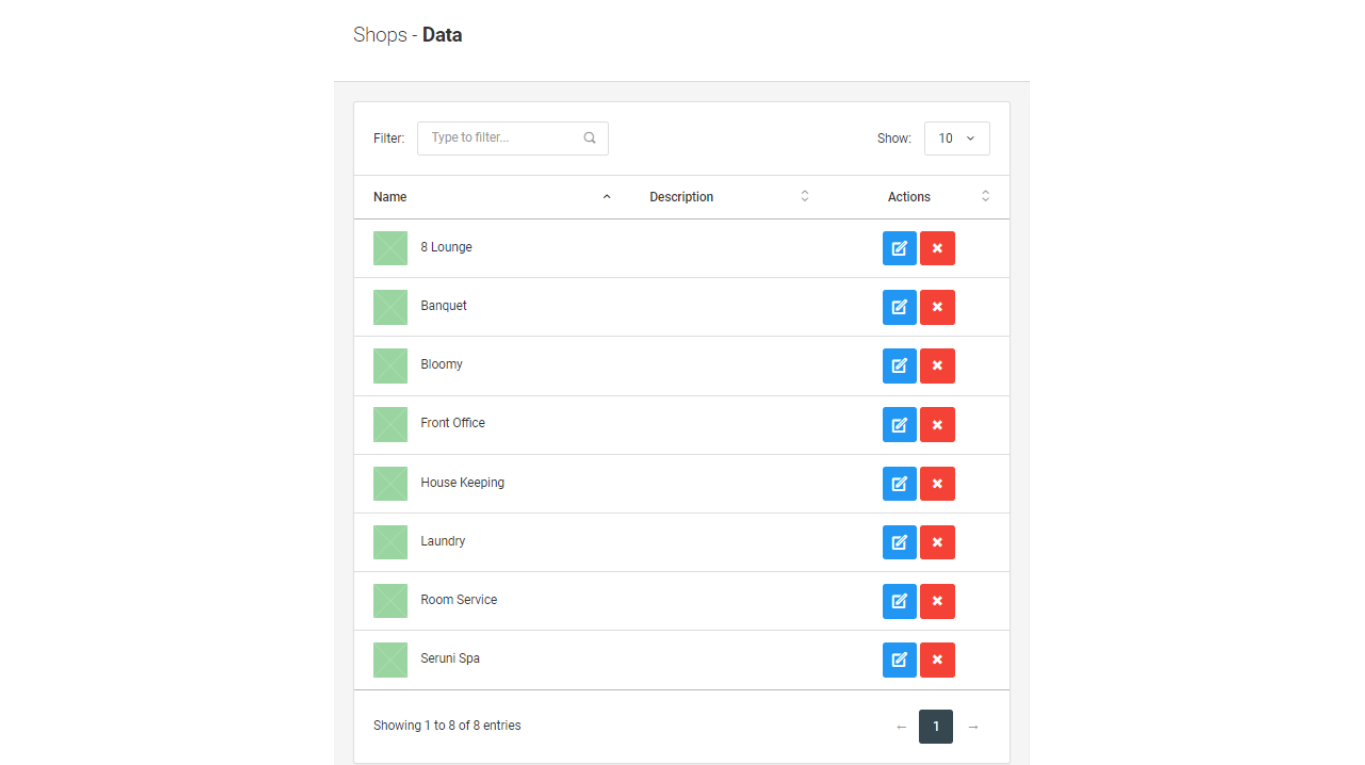The image size is (1365, 765).
Task: Click the Front Office name text
Action: click(x=452, y=423)
